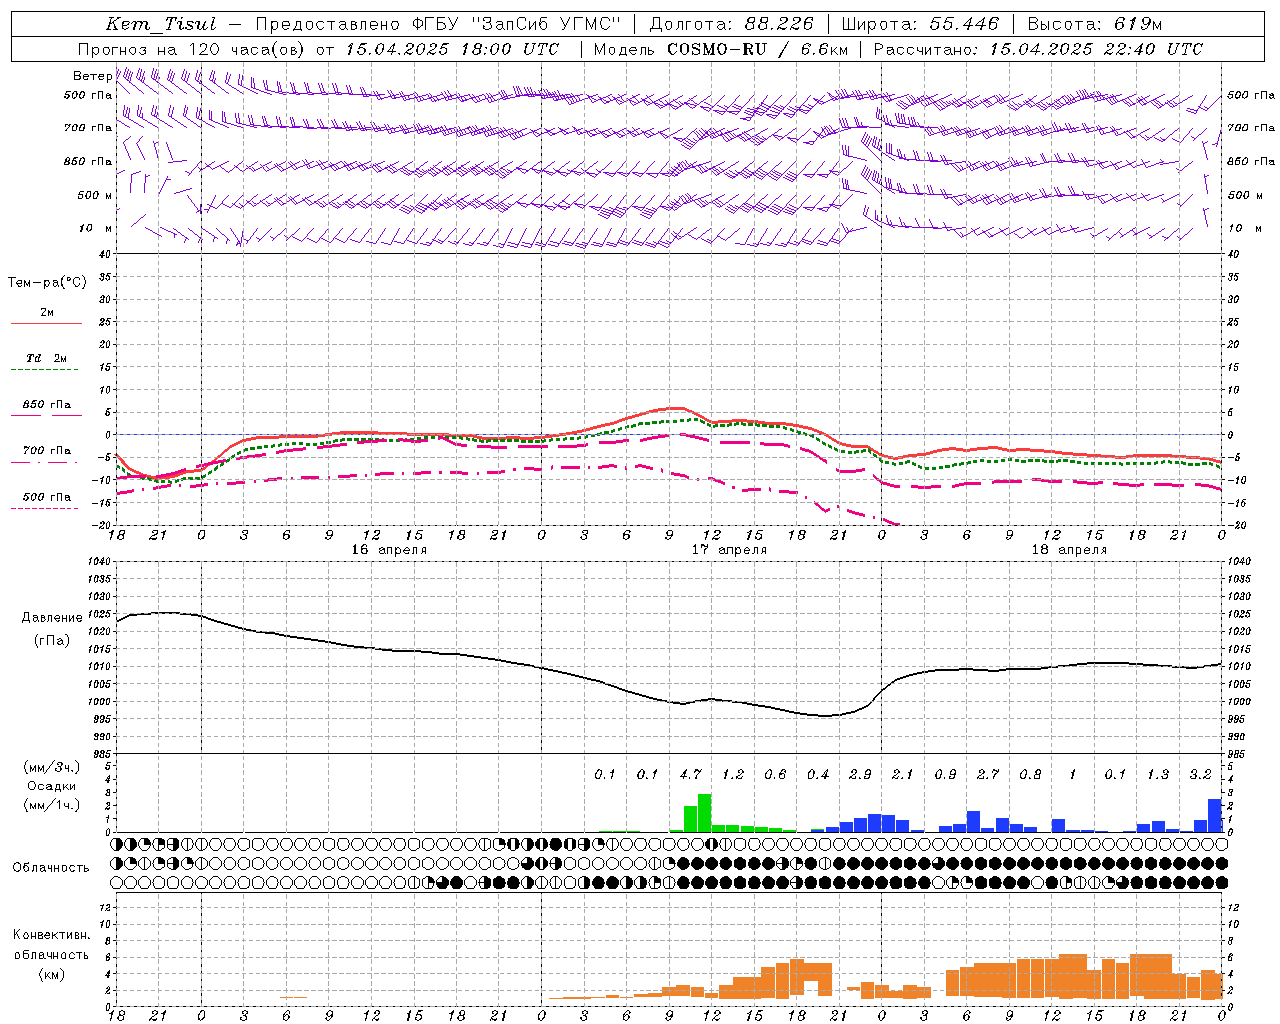Click the '2м' temperature legend entry

47,313
